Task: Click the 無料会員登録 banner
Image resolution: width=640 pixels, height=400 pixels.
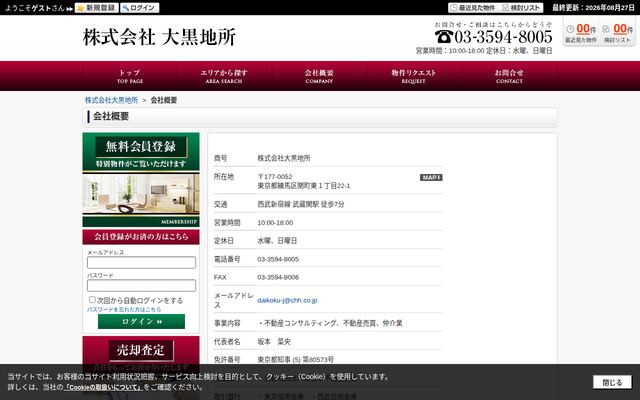Action: tap(141, 151)
